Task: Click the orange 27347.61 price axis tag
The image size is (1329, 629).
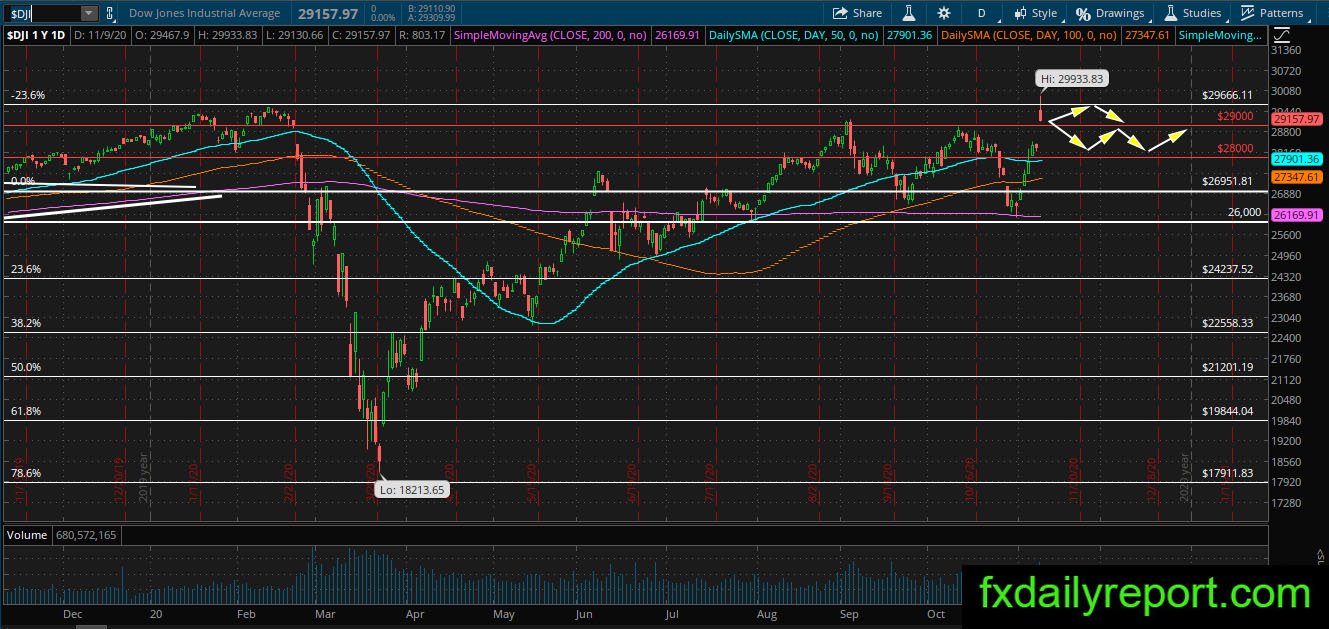Action: pyautogui.click(x=1297, y=176)
